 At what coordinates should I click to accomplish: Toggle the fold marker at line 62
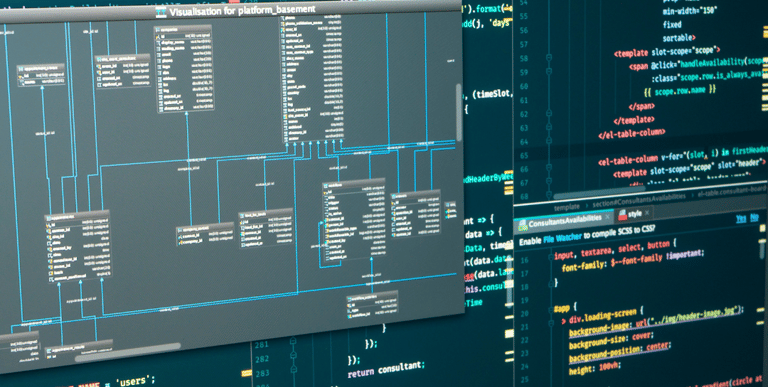549,114
